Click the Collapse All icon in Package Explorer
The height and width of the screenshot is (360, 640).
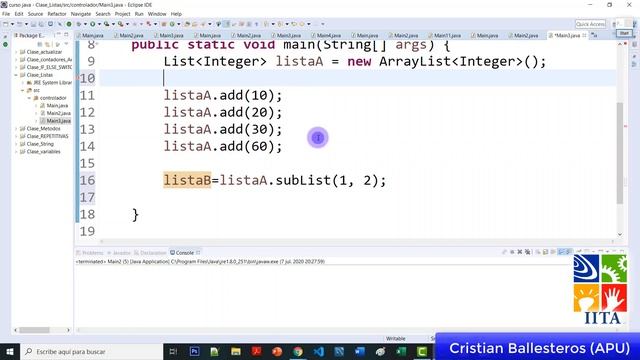[40, 44]
